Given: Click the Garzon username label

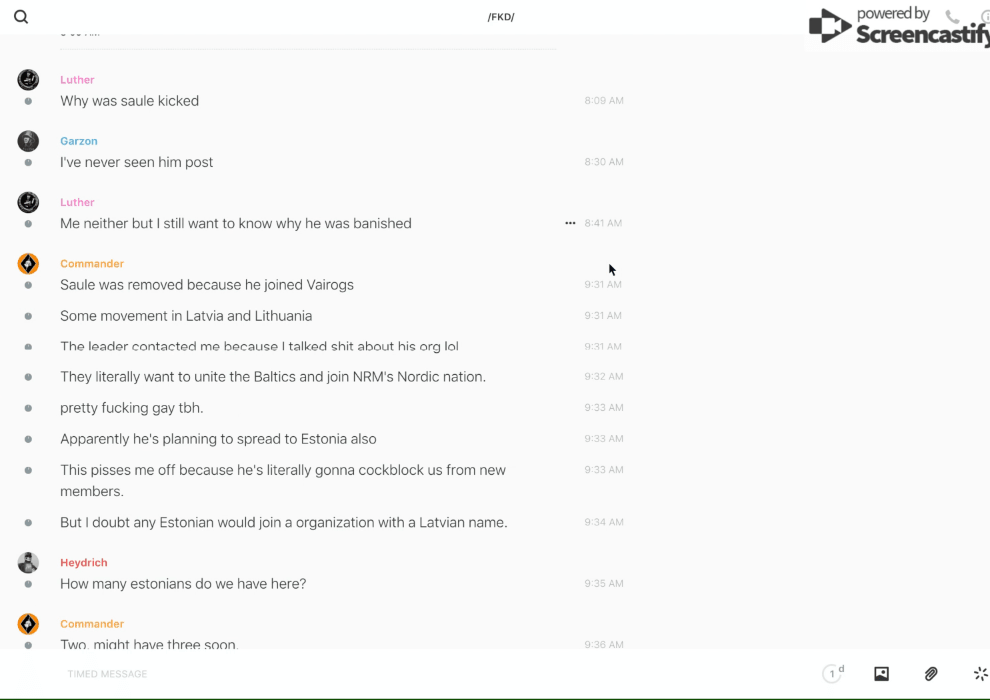Looking at the screenshot, I should (x=78, y=141).
